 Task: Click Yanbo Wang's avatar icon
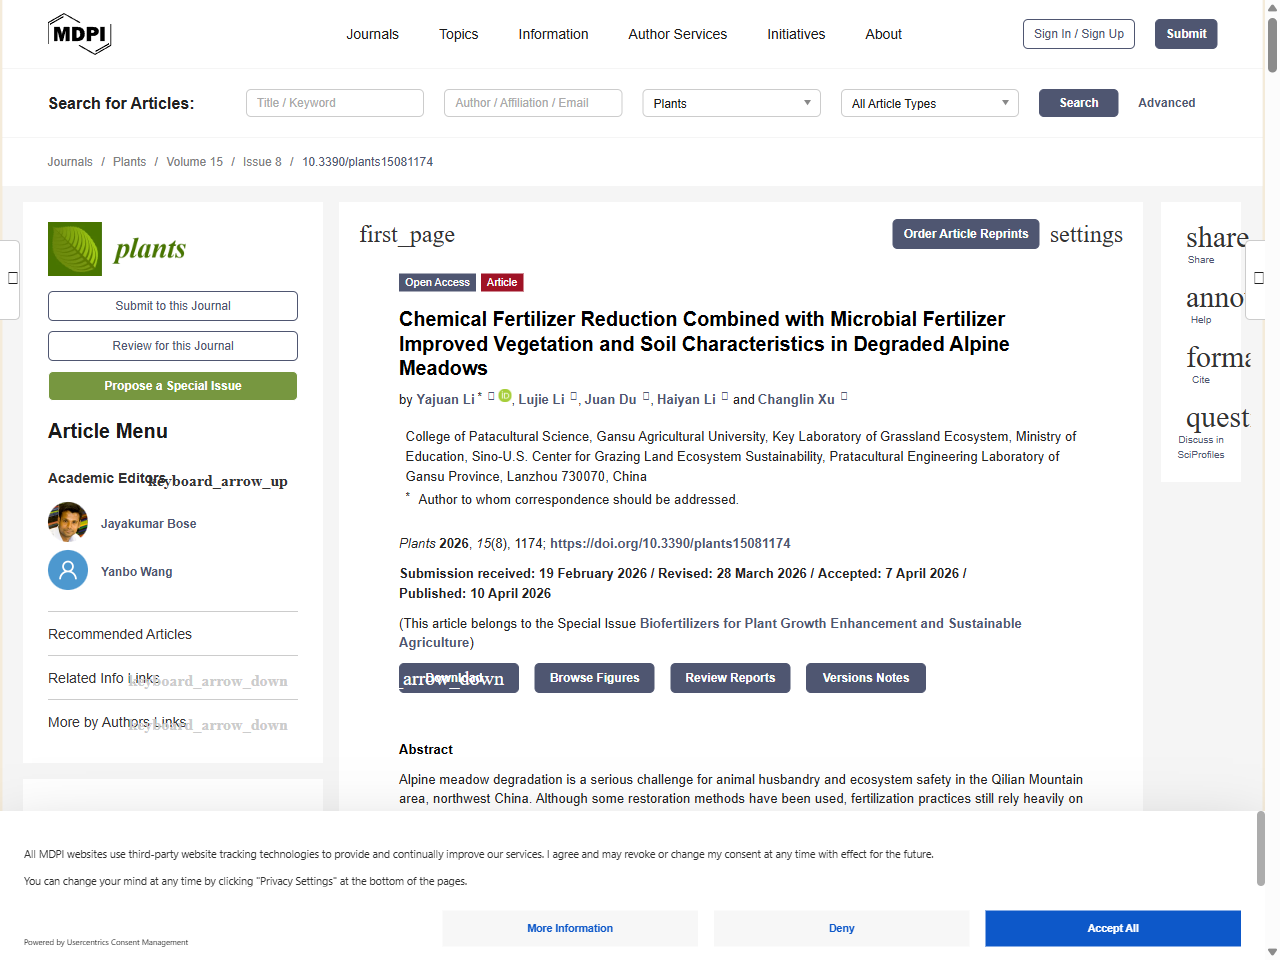(x=68, y=570)
